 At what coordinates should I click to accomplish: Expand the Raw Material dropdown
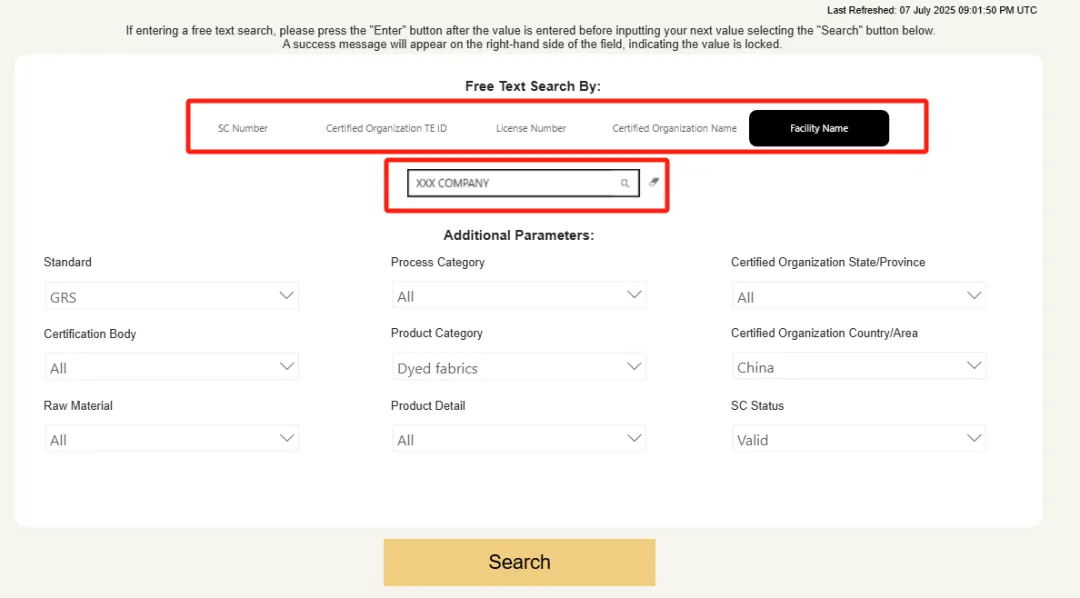point(172,439)
